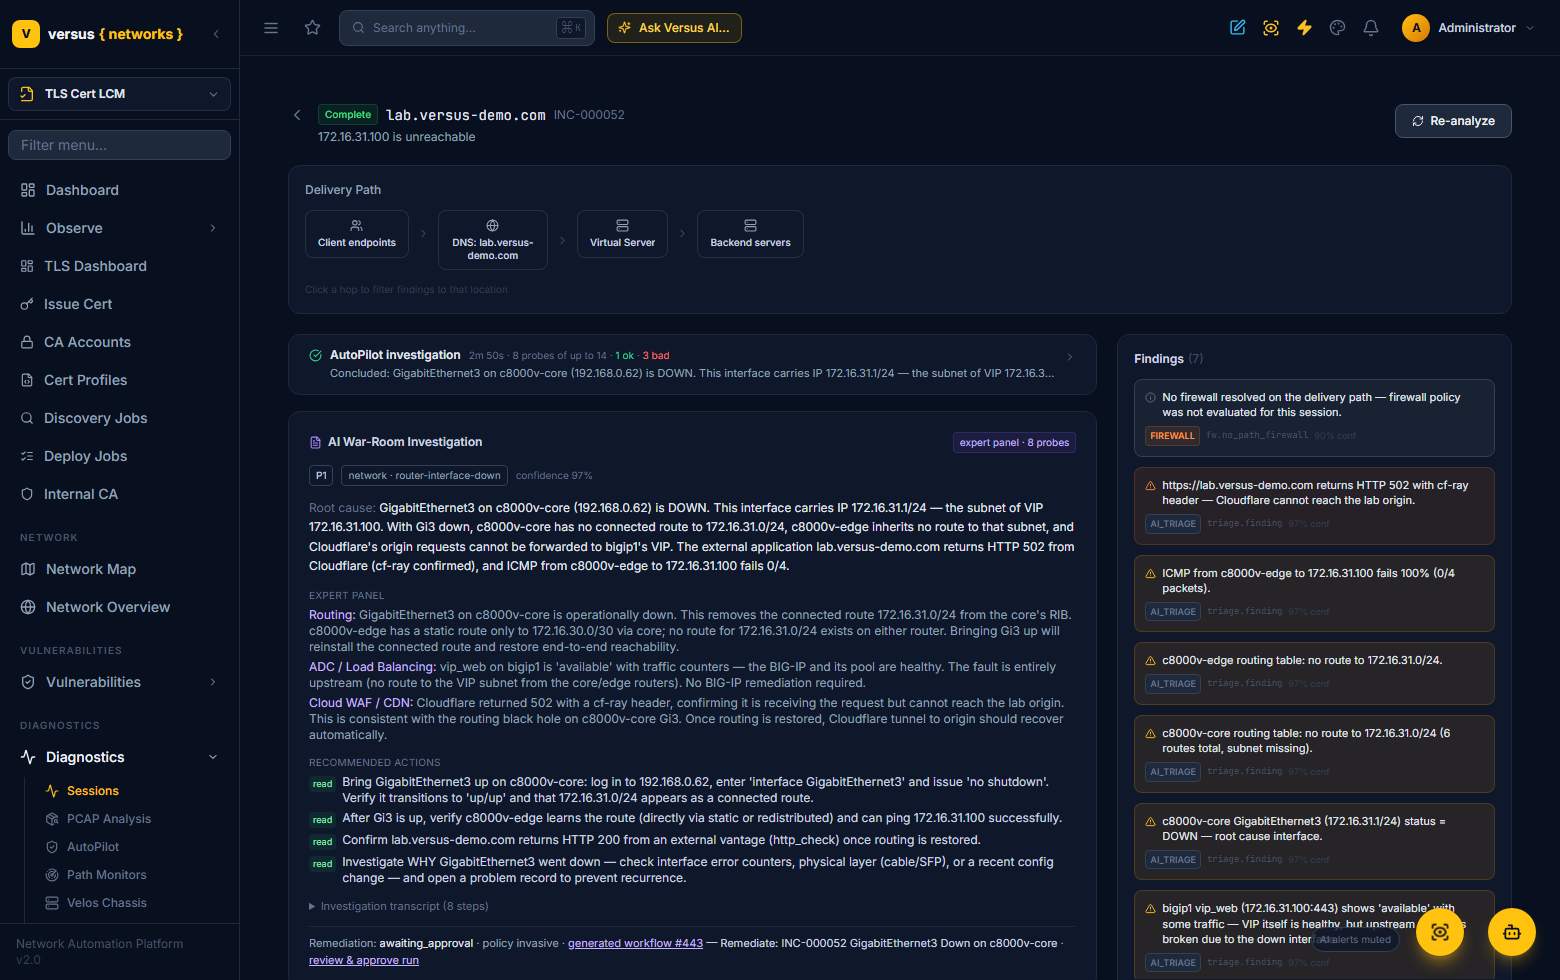Go to TLS Dashboard

pyautogui.click(x=119, y=266)
